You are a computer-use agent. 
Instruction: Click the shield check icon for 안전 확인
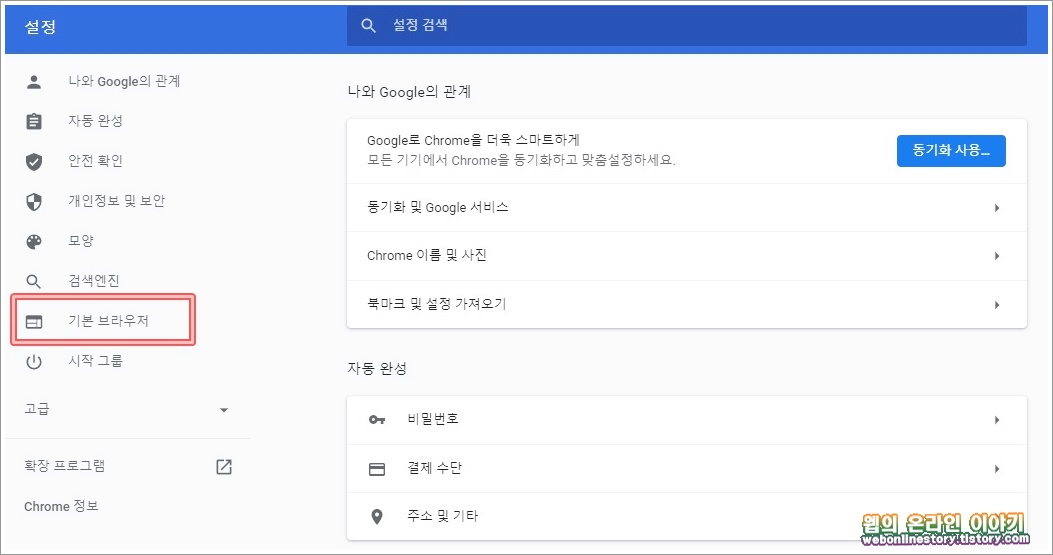34,161
